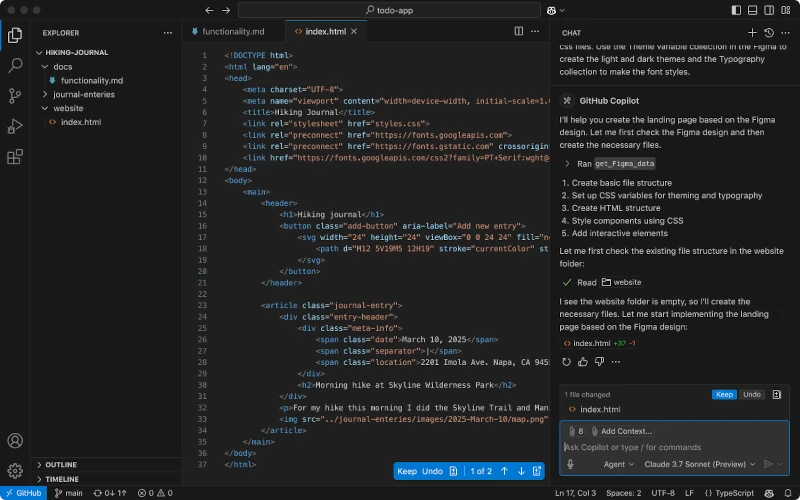Open the Customize Layout icon
Image resolution: width=800 pixels, height=500 pixels.
tap(785, 10)
